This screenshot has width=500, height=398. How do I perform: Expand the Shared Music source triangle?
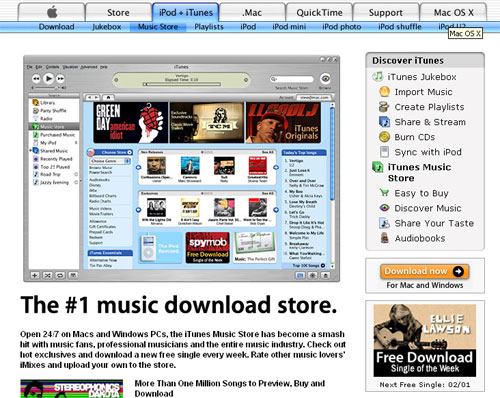[31, 151]
